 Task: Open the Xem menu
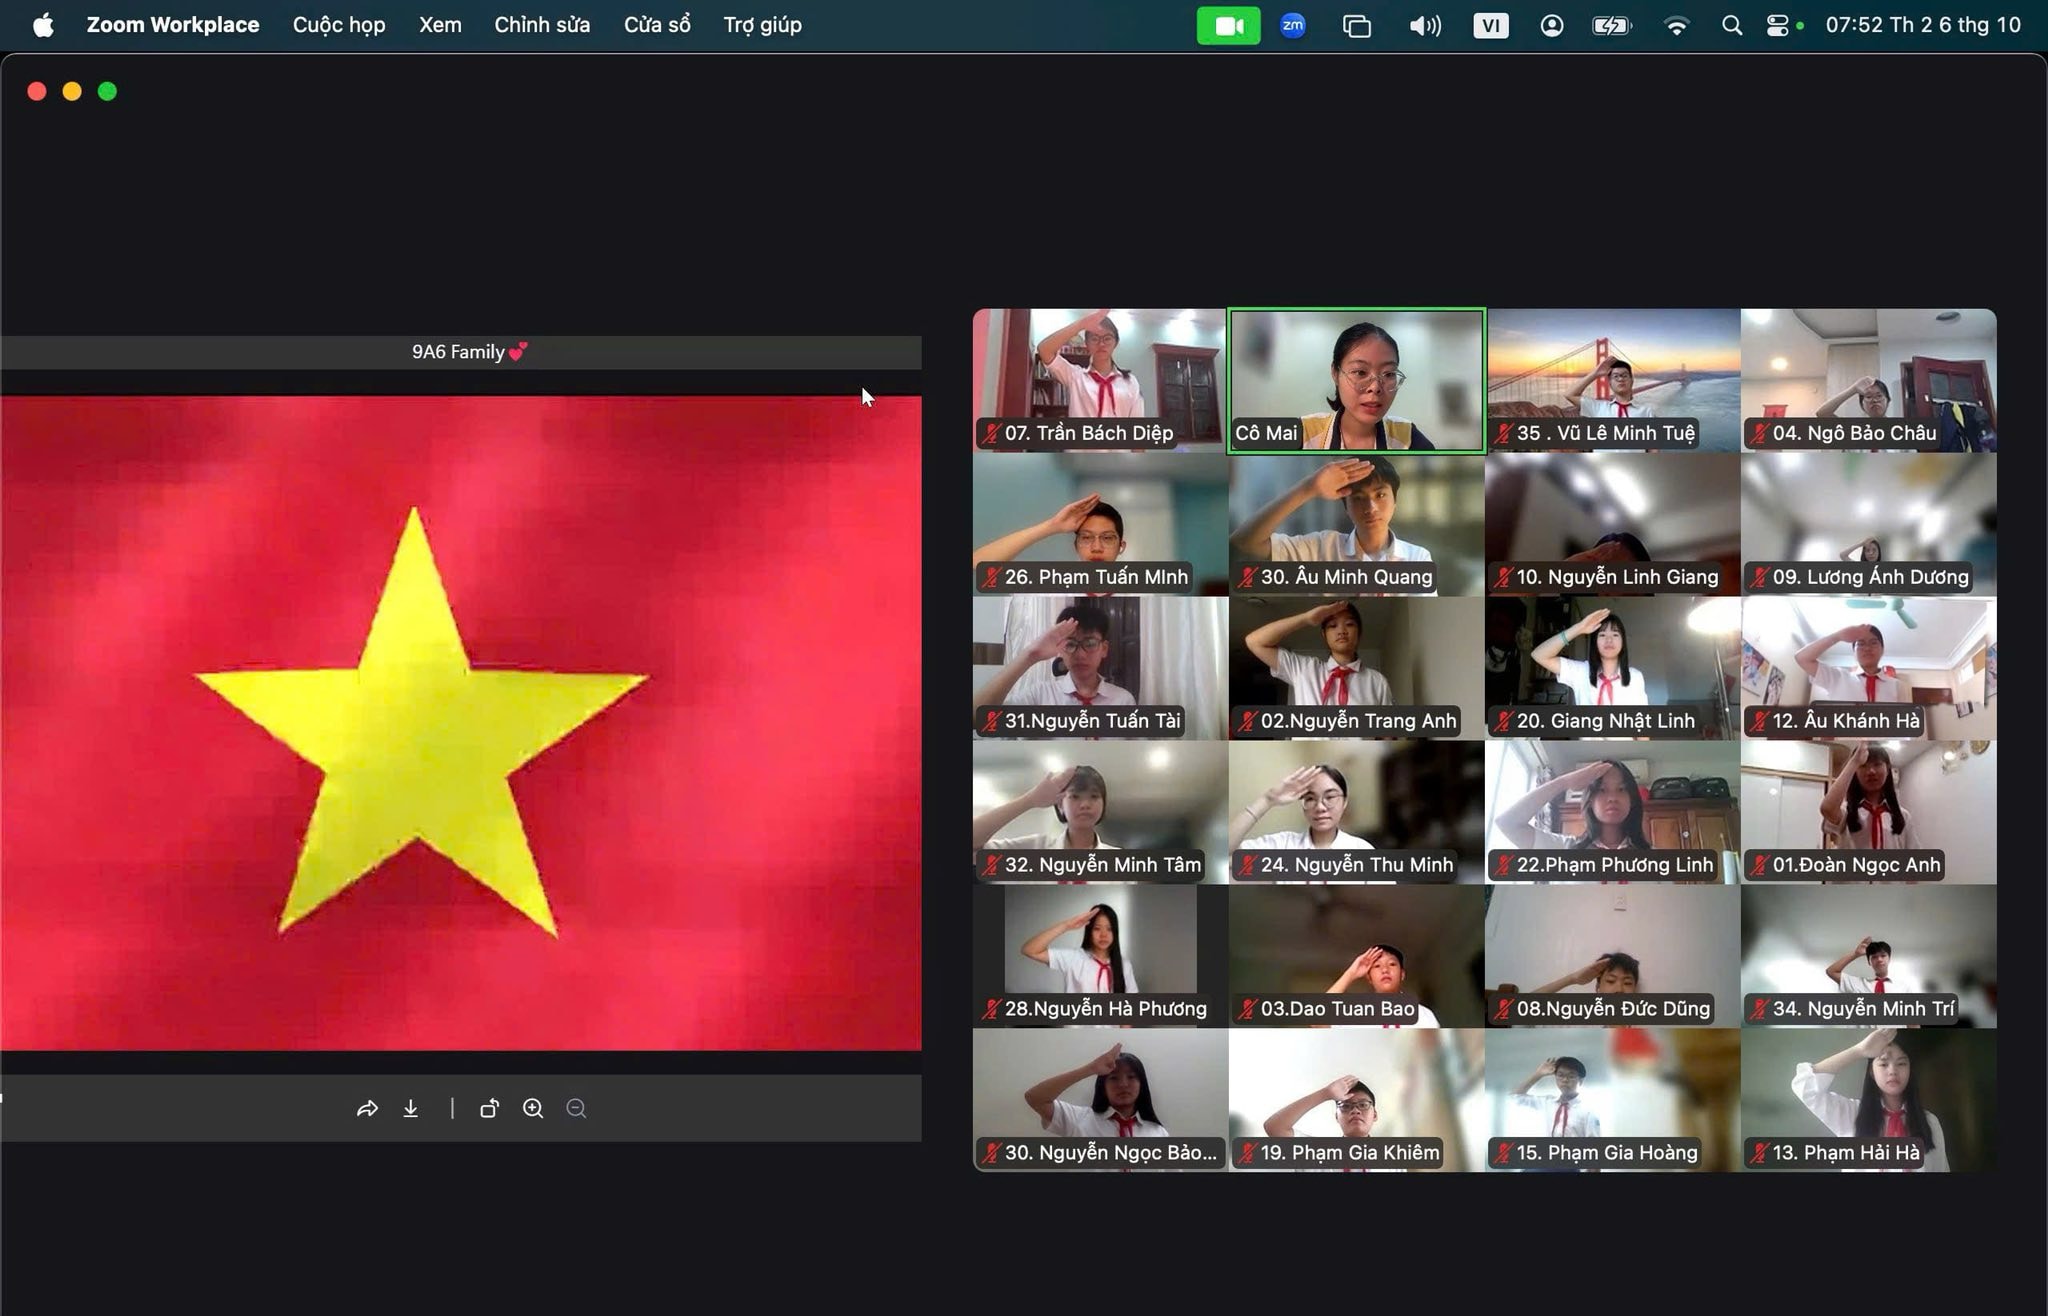[x=440, y=25]
